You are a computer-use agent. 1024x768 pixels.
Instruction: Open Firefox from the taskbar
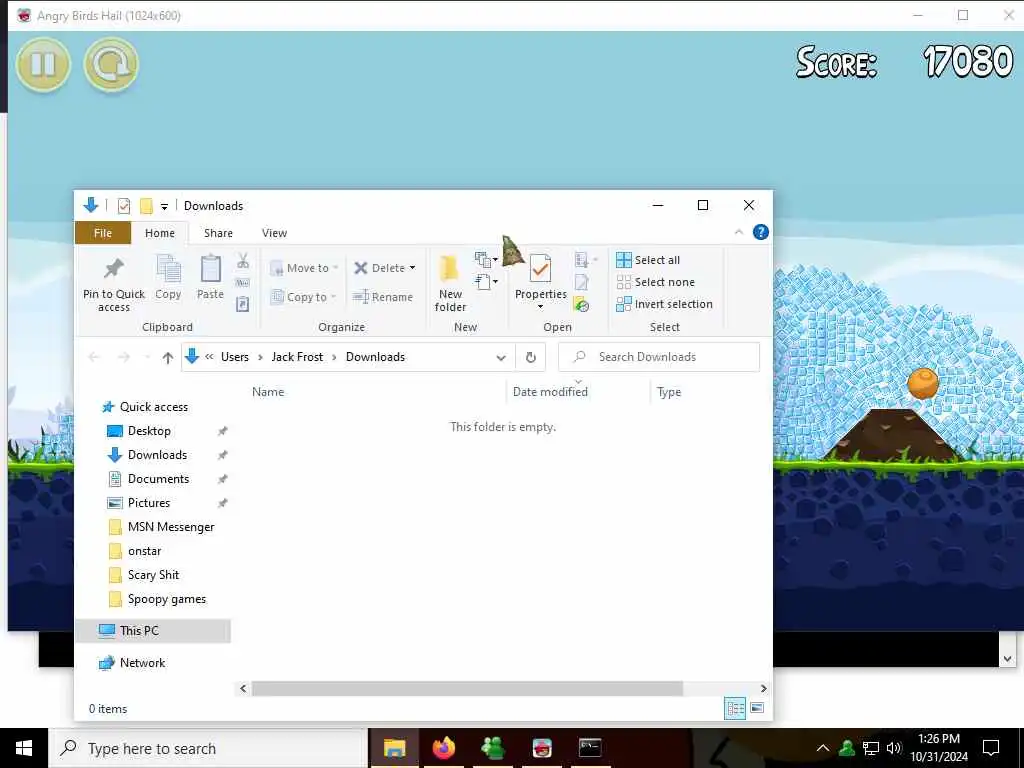[x=443, y=748]
